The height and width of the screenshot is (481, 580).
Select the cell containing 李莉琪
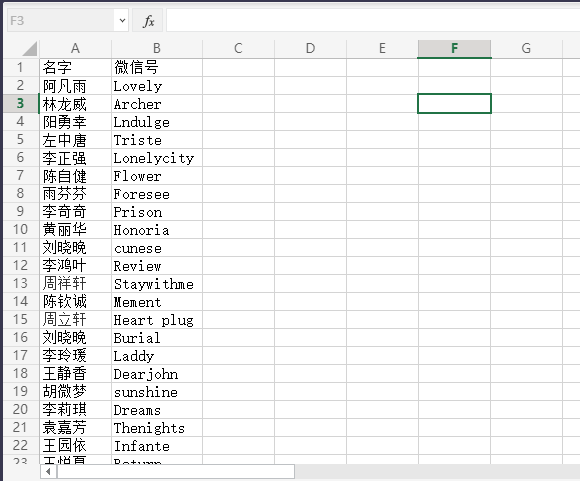(x=75, y=409)
